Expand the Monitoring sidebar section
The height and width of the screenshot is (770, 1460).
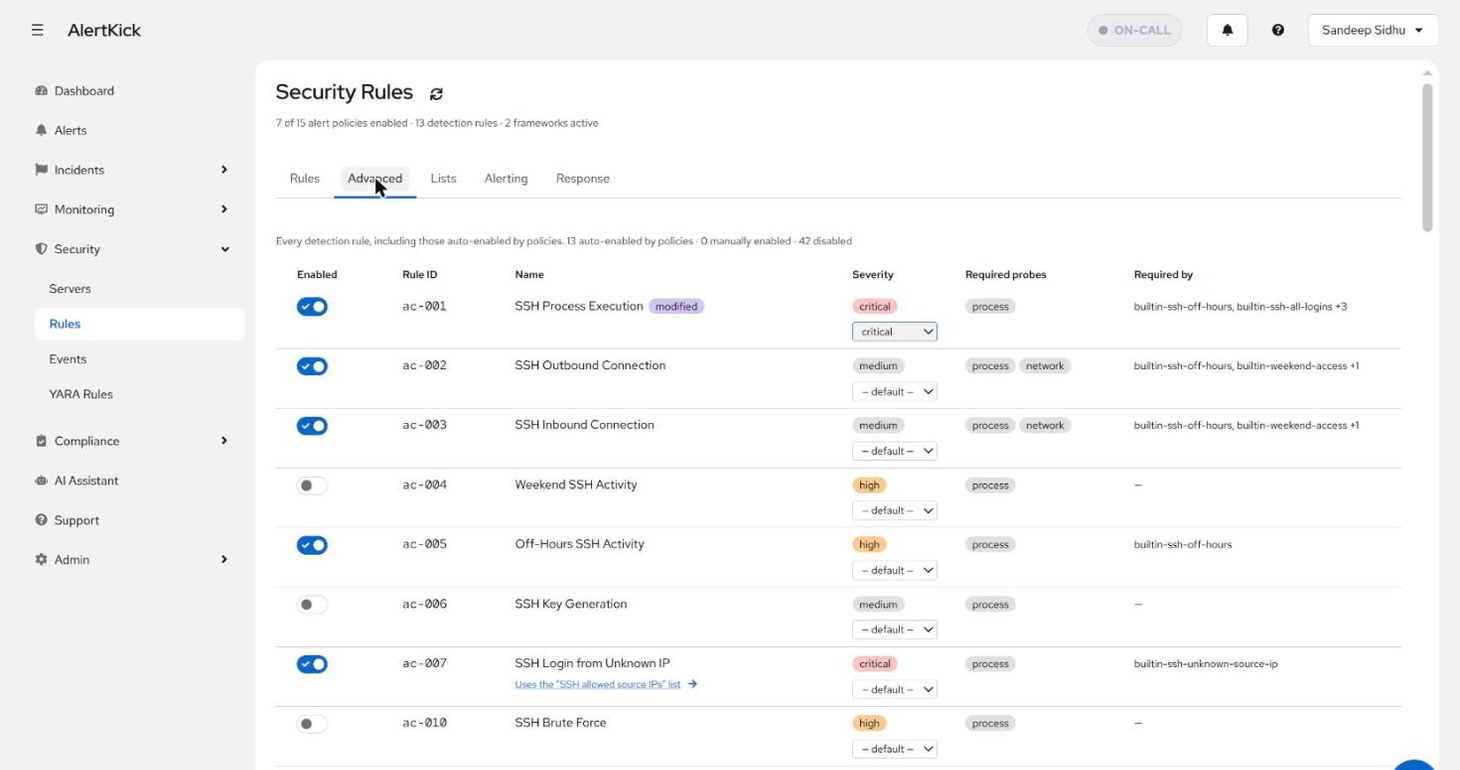click(224, 209)
